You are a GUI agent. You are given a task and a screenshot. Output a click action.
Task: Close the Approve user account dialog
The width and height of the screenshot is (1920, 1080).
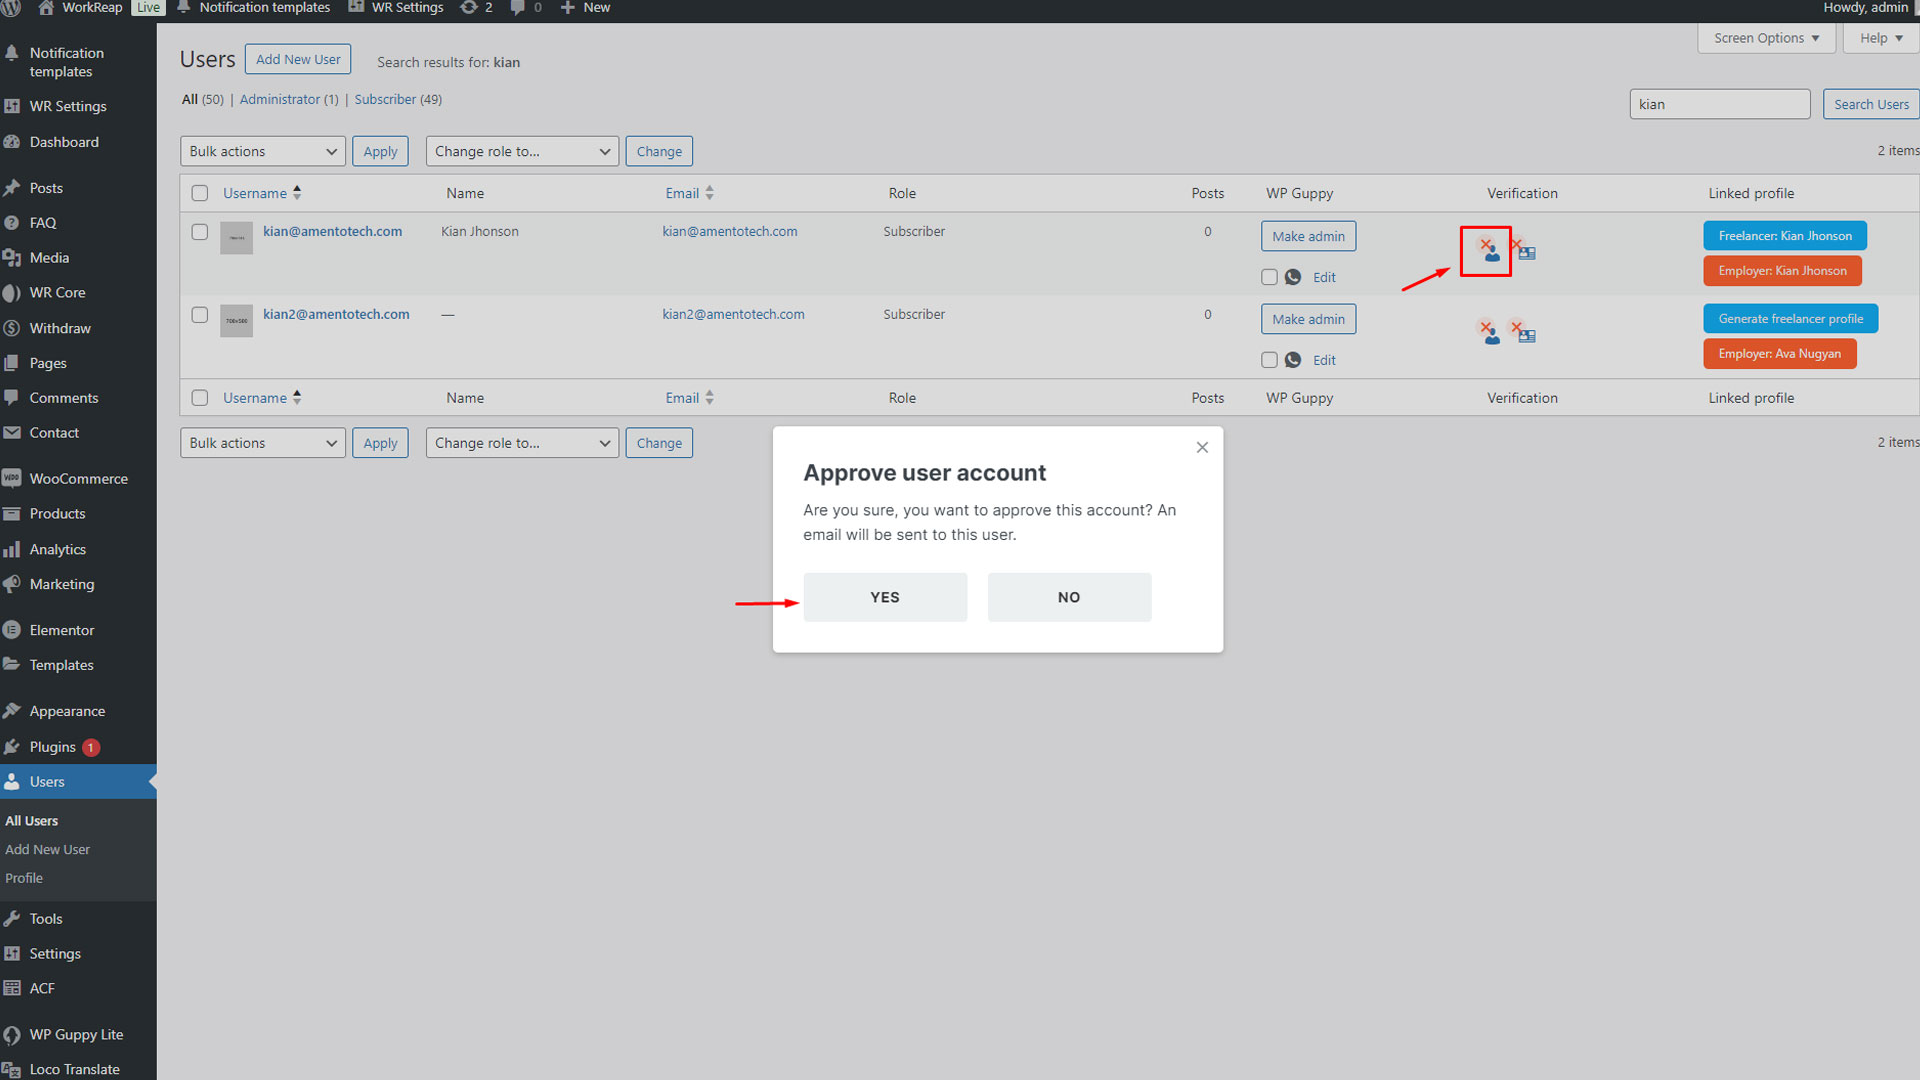tap(1202, 448)
